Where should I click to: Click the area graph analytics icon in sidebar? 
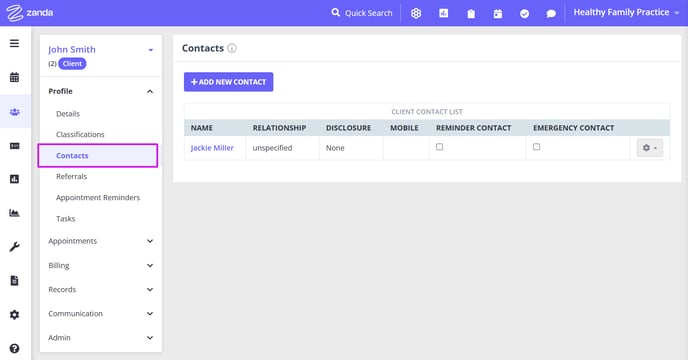point(14,213)
